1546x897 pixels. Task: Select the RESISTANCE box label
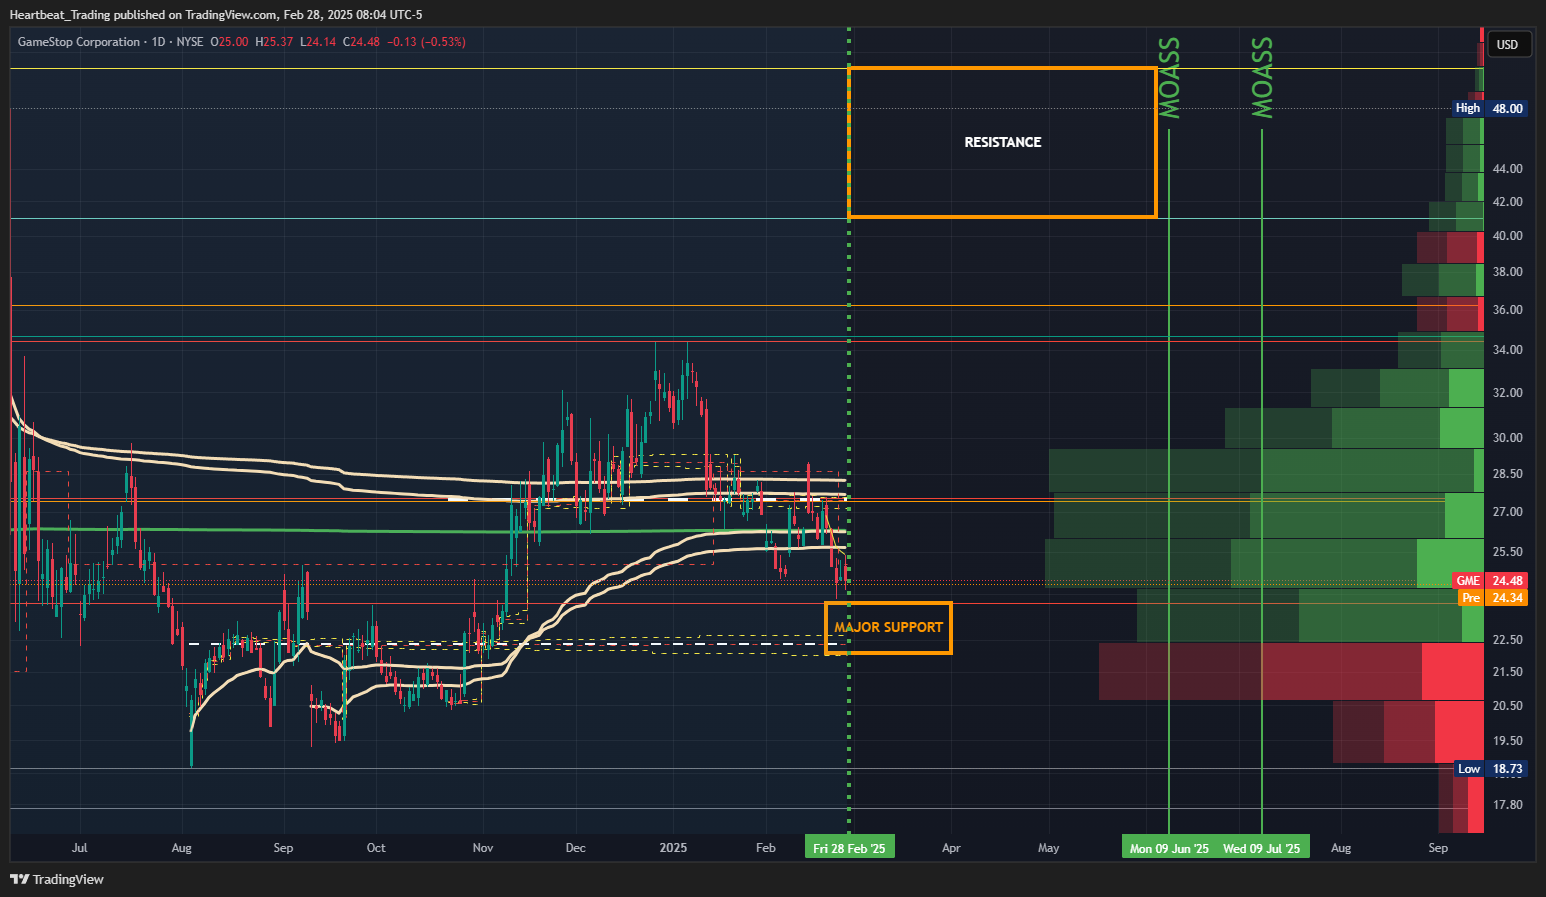[1003, 142]
